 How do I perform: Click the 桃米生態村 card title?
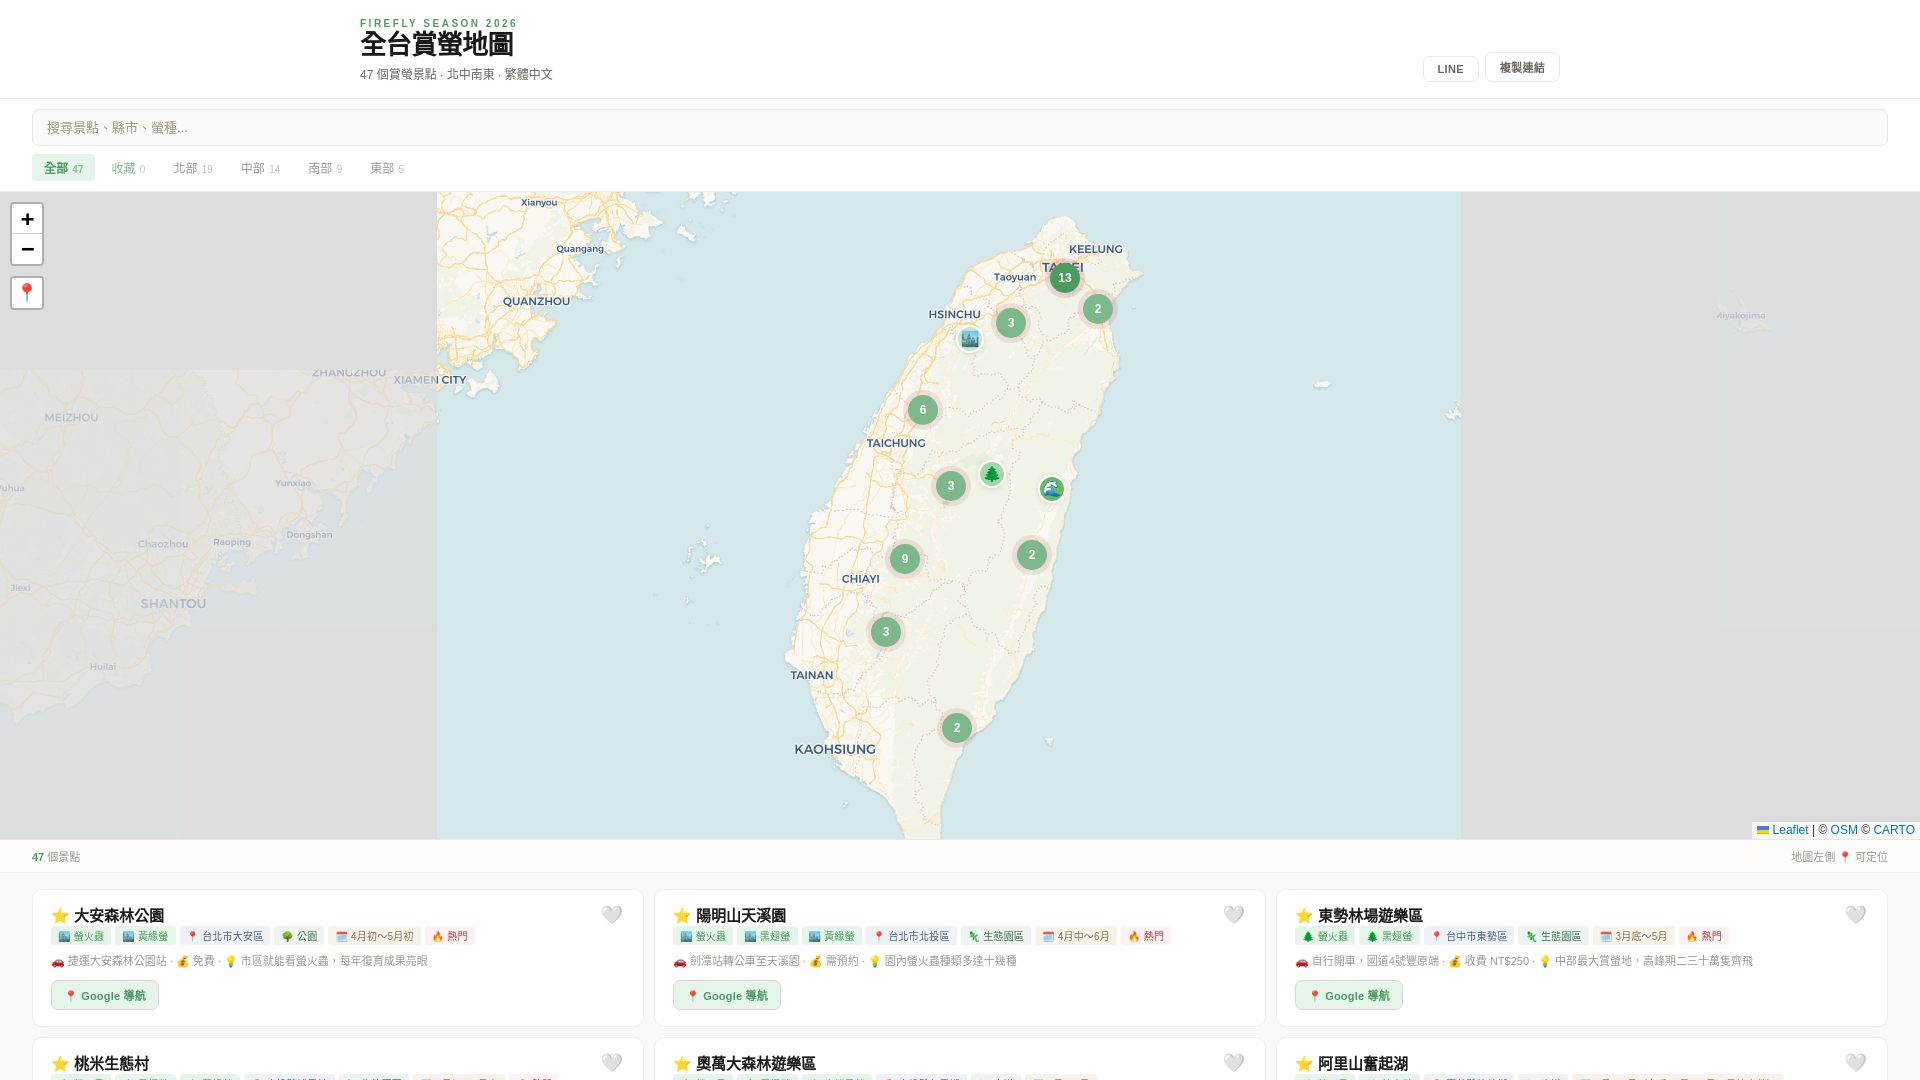(x=111, y=1063)
